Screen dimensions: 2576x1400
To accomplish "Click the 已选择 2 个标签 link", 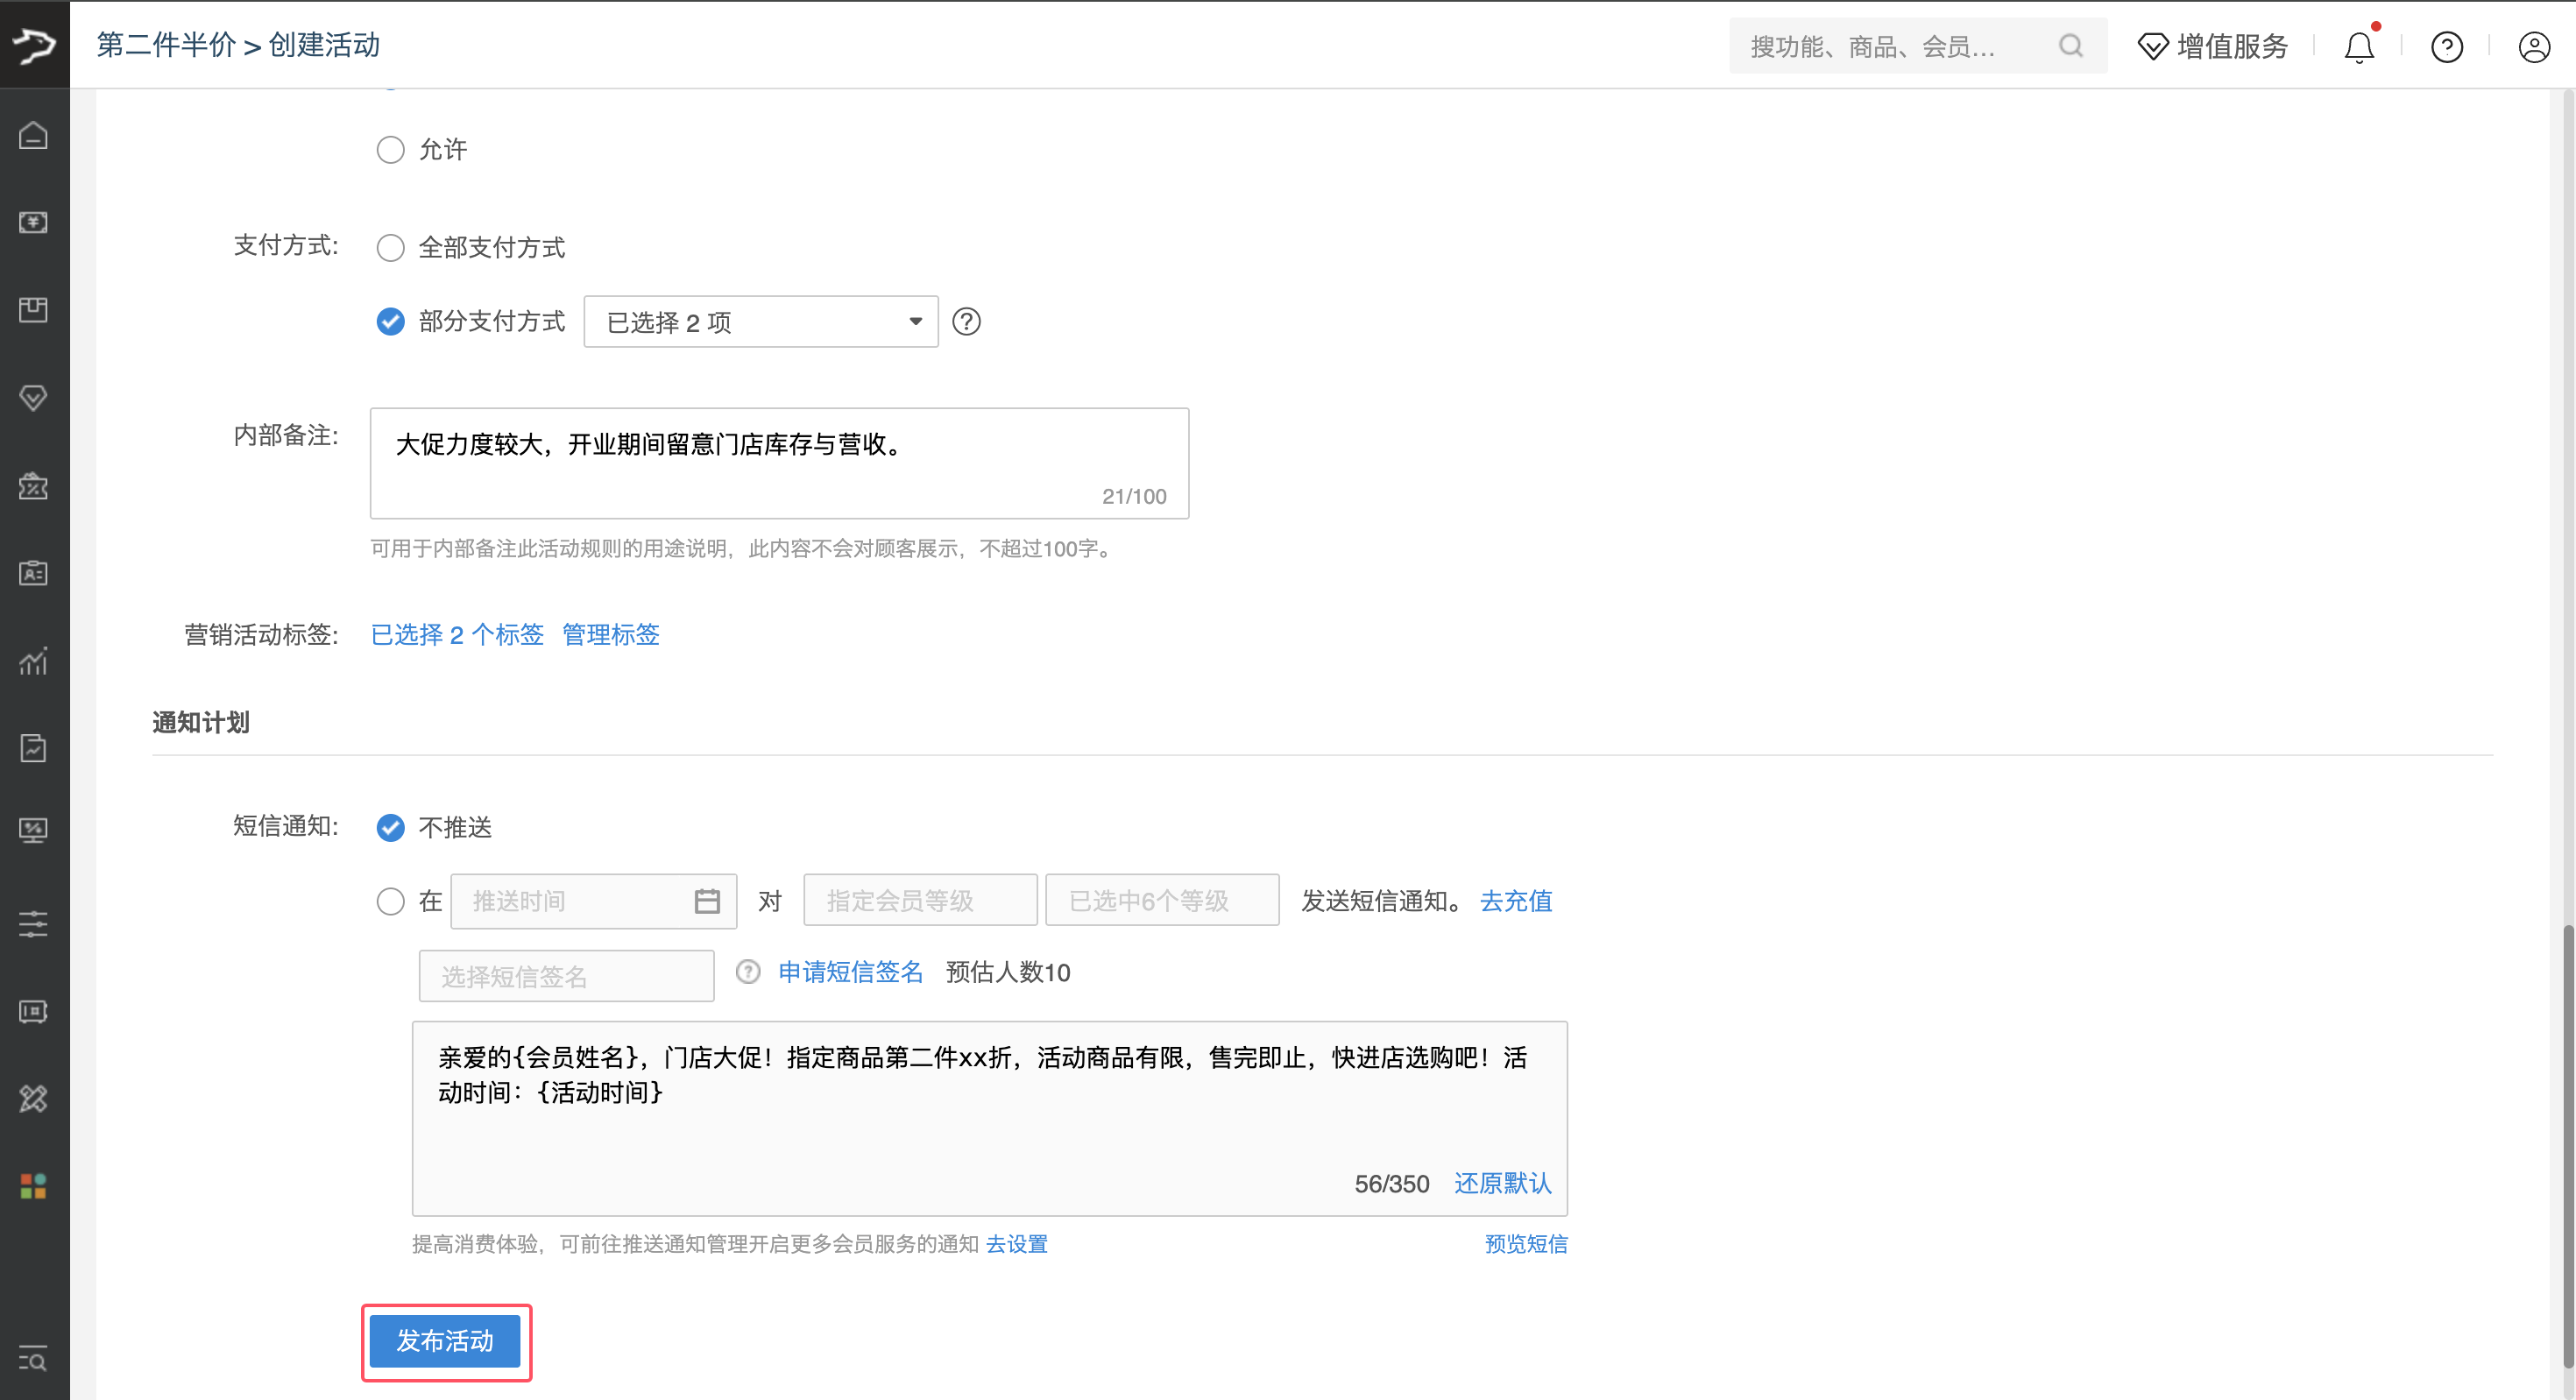I will point(457,635).
